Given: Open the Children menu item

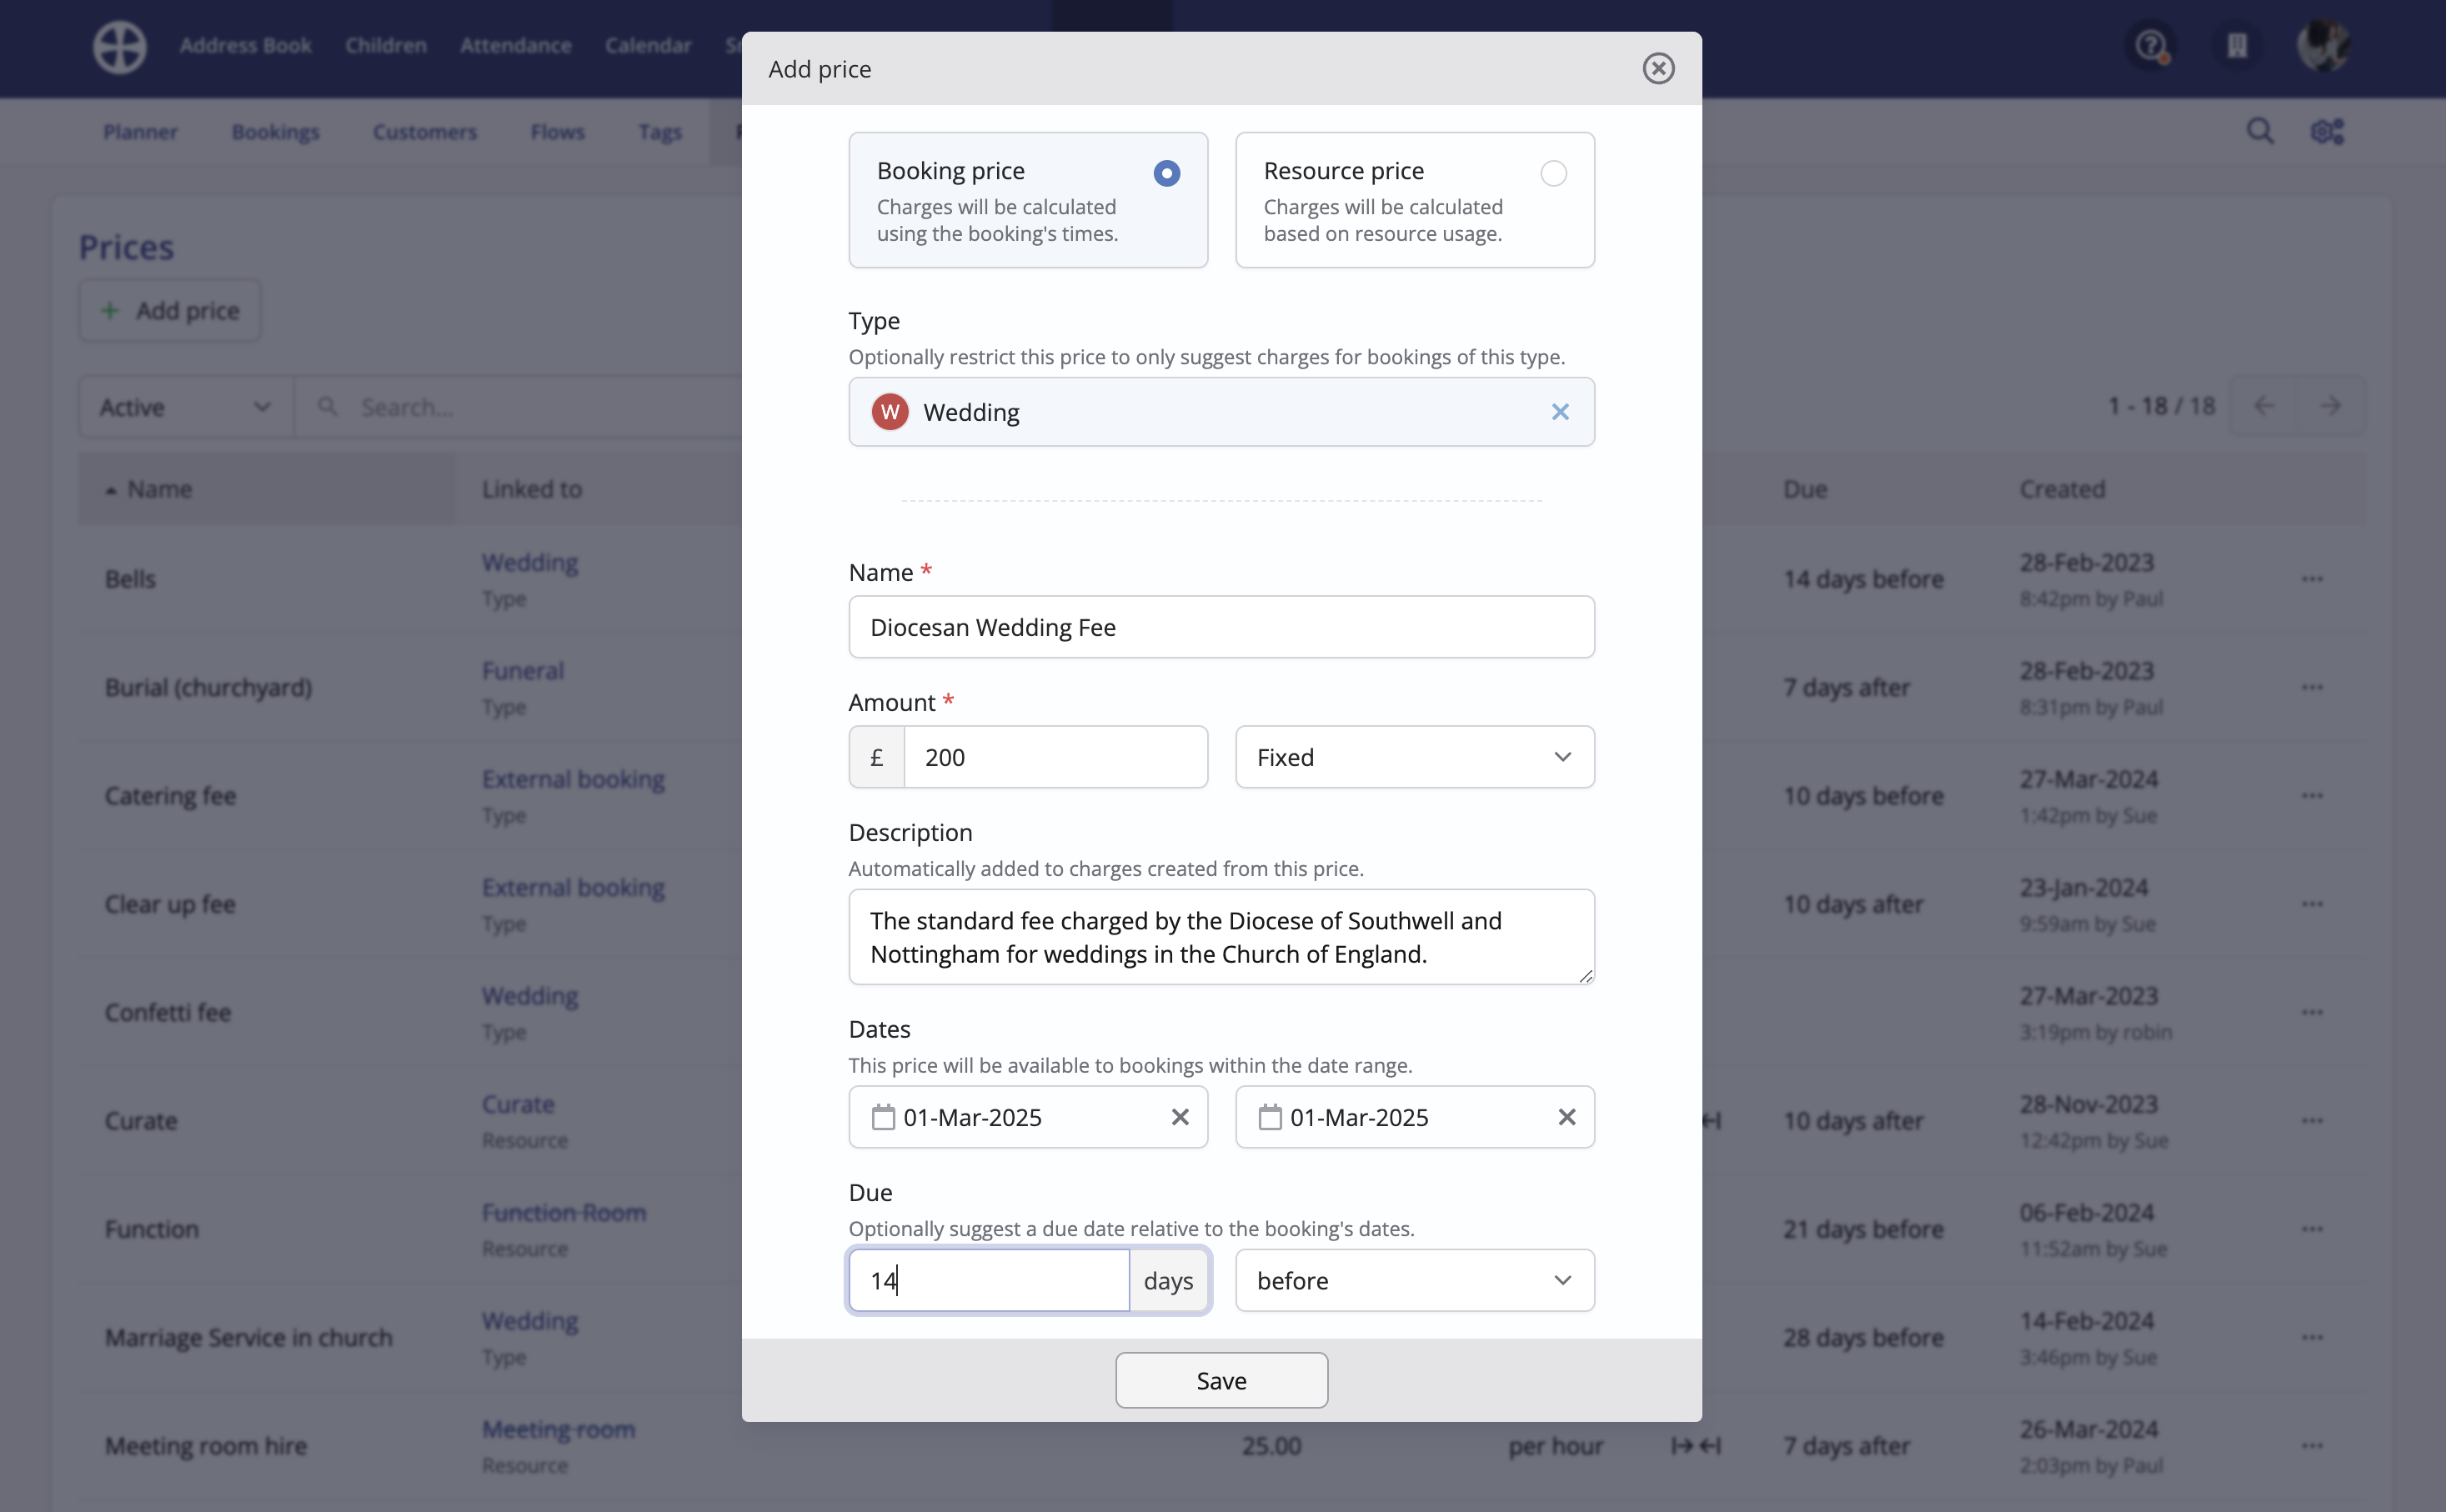Looking at the screenshot, I should (x=386, y=45).
